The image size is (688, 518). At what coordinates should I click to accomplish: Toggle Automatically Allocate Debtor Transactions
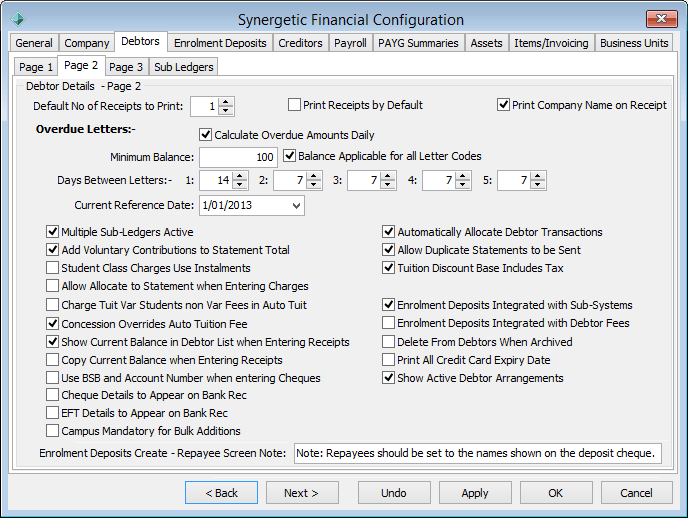point(388,232)
